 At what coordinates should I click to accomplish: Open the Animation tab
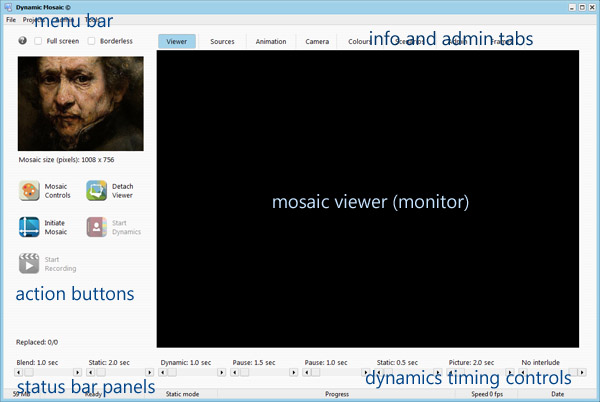pyautogui.click(x=270, y=42)
